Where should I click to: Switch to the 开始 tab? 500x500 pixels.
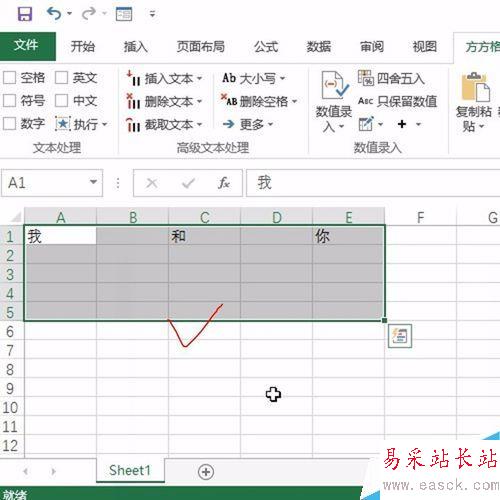click(x=83, y=47)
